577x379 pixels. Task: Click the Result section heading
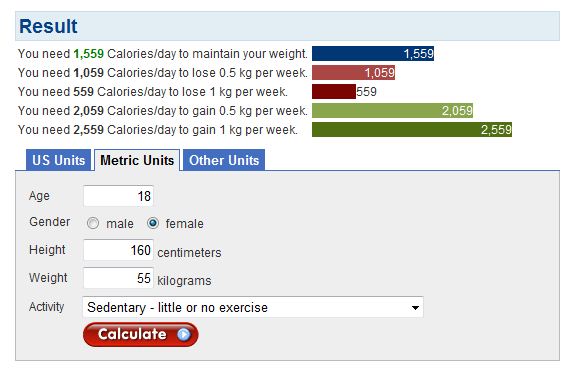(48, 26)
